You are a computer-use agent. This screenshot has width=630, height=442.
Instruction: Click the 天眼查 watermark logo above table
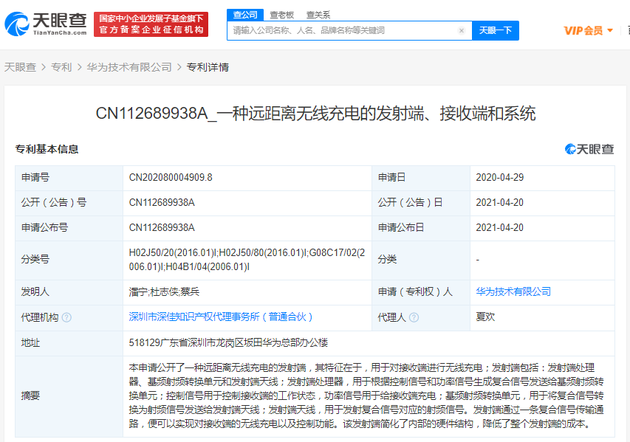click(589, 149)
